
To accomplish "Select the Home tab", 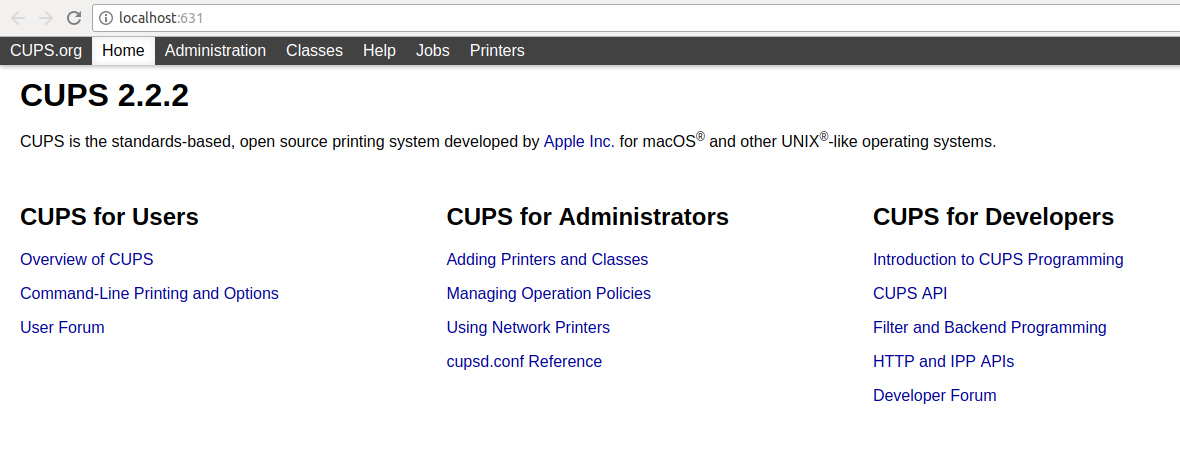I will (x=123, y=50).
